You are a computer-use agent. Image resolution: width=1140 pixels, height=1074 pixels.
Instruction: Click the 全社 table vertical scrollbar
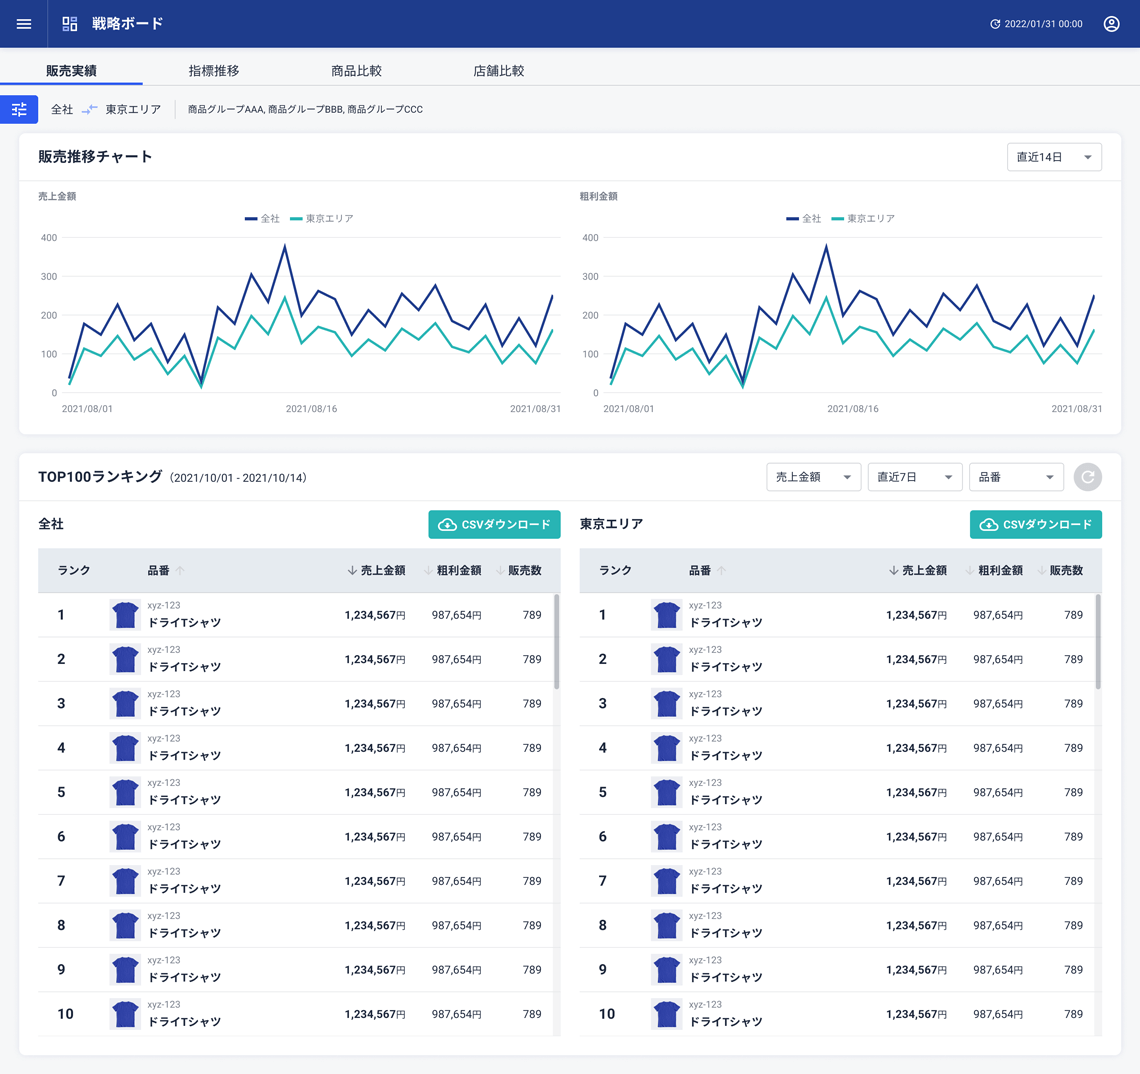556,642
